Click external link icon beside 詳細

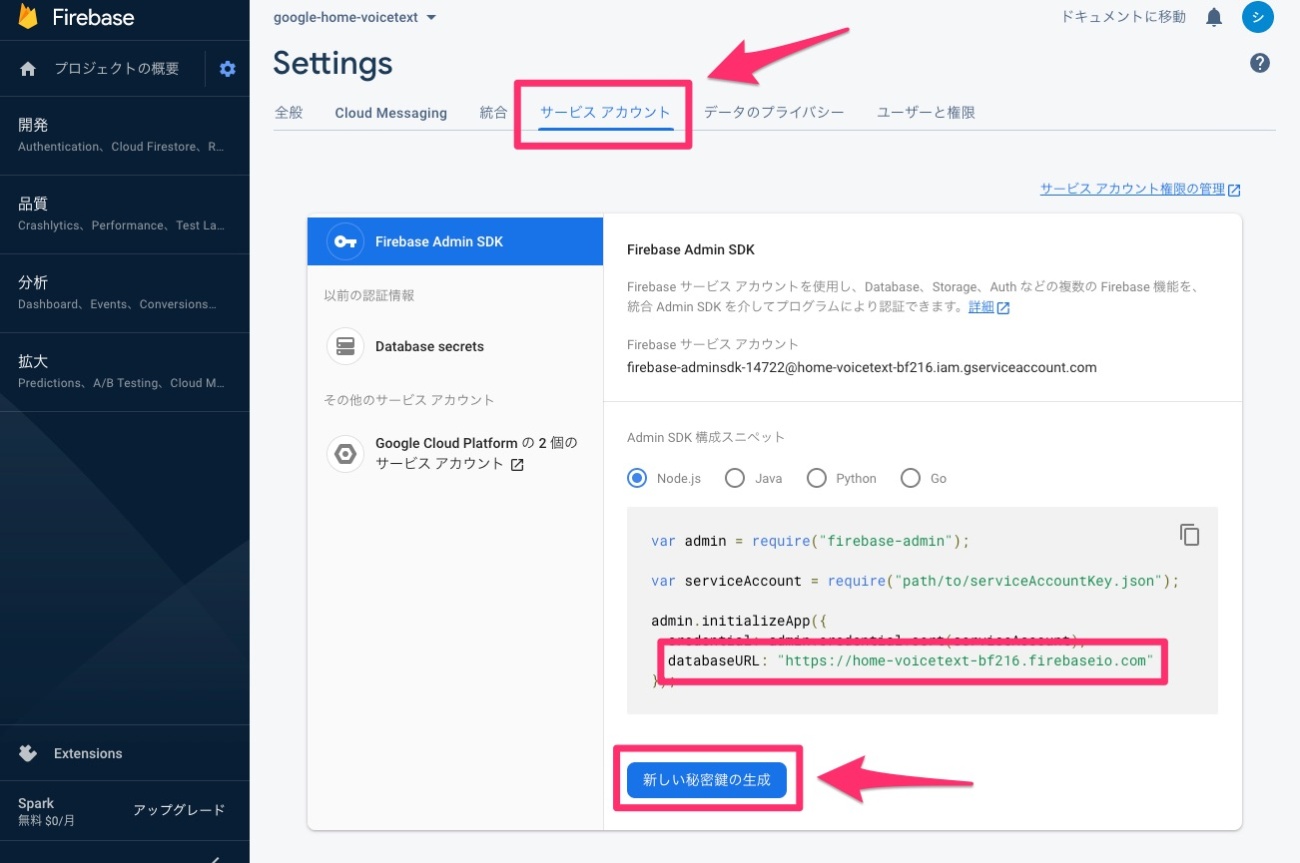coord(1003,308)
